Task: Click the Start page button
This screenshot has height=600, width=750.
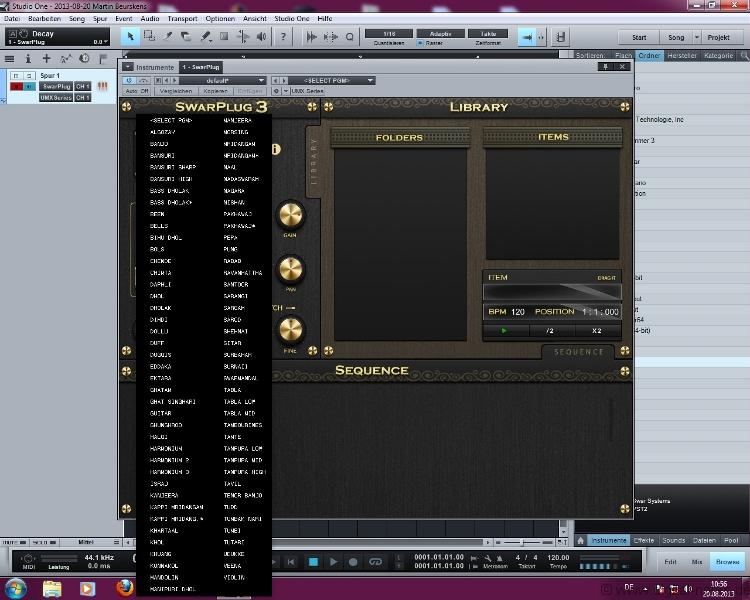Action: click(x=639, y=37)
